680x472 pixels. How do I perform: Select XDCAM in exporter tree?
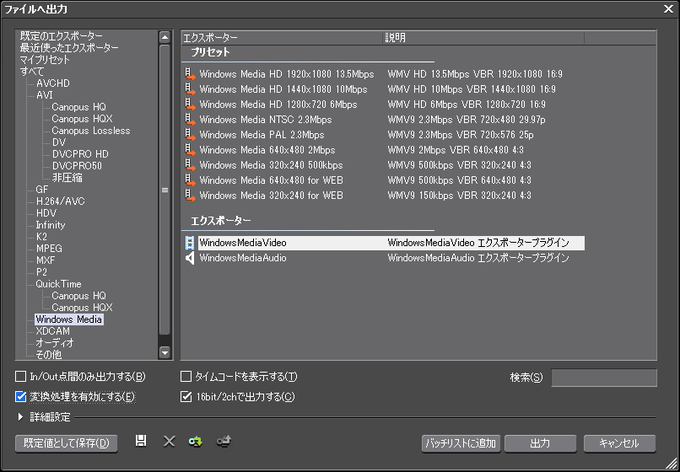click(53, 331)
